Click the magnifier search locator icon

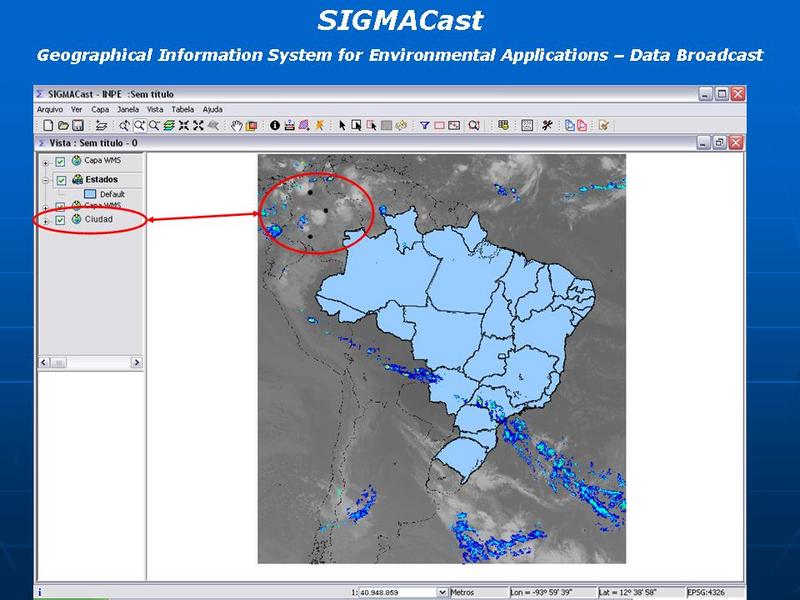(x=474, y=126)
